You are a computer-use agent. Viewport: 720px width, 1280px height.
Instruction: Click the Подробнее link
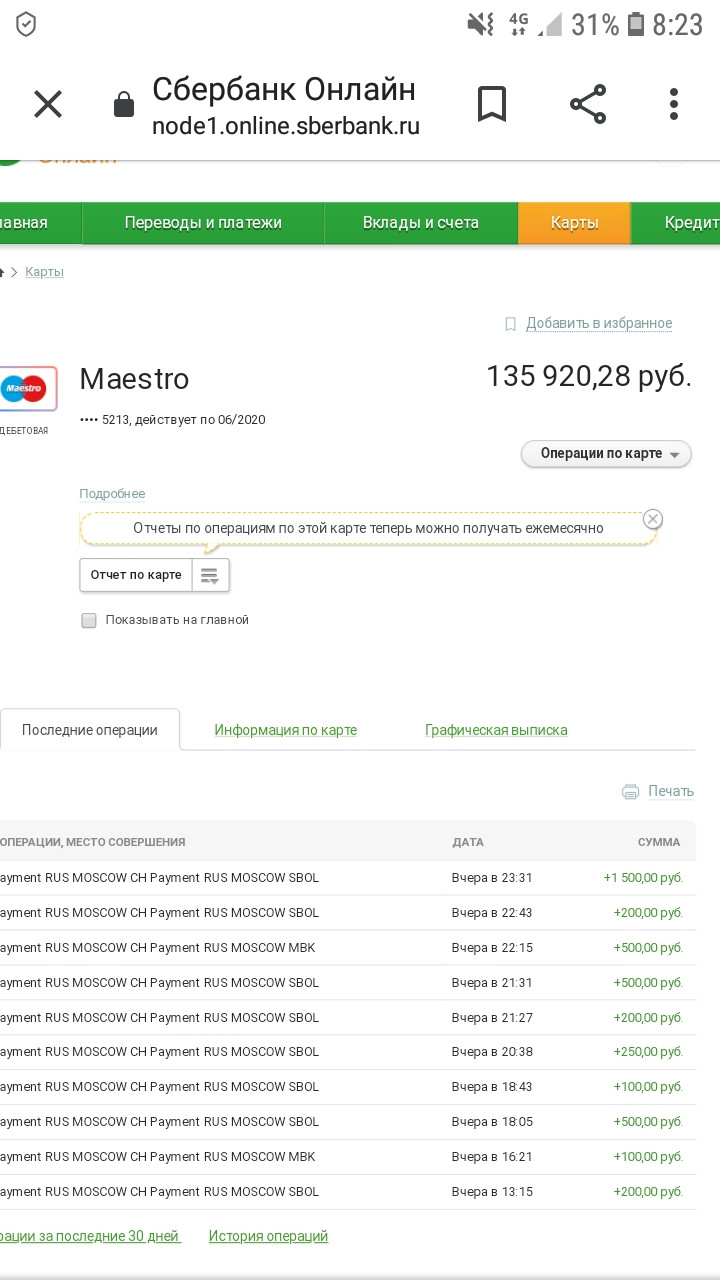click(112, 494)
